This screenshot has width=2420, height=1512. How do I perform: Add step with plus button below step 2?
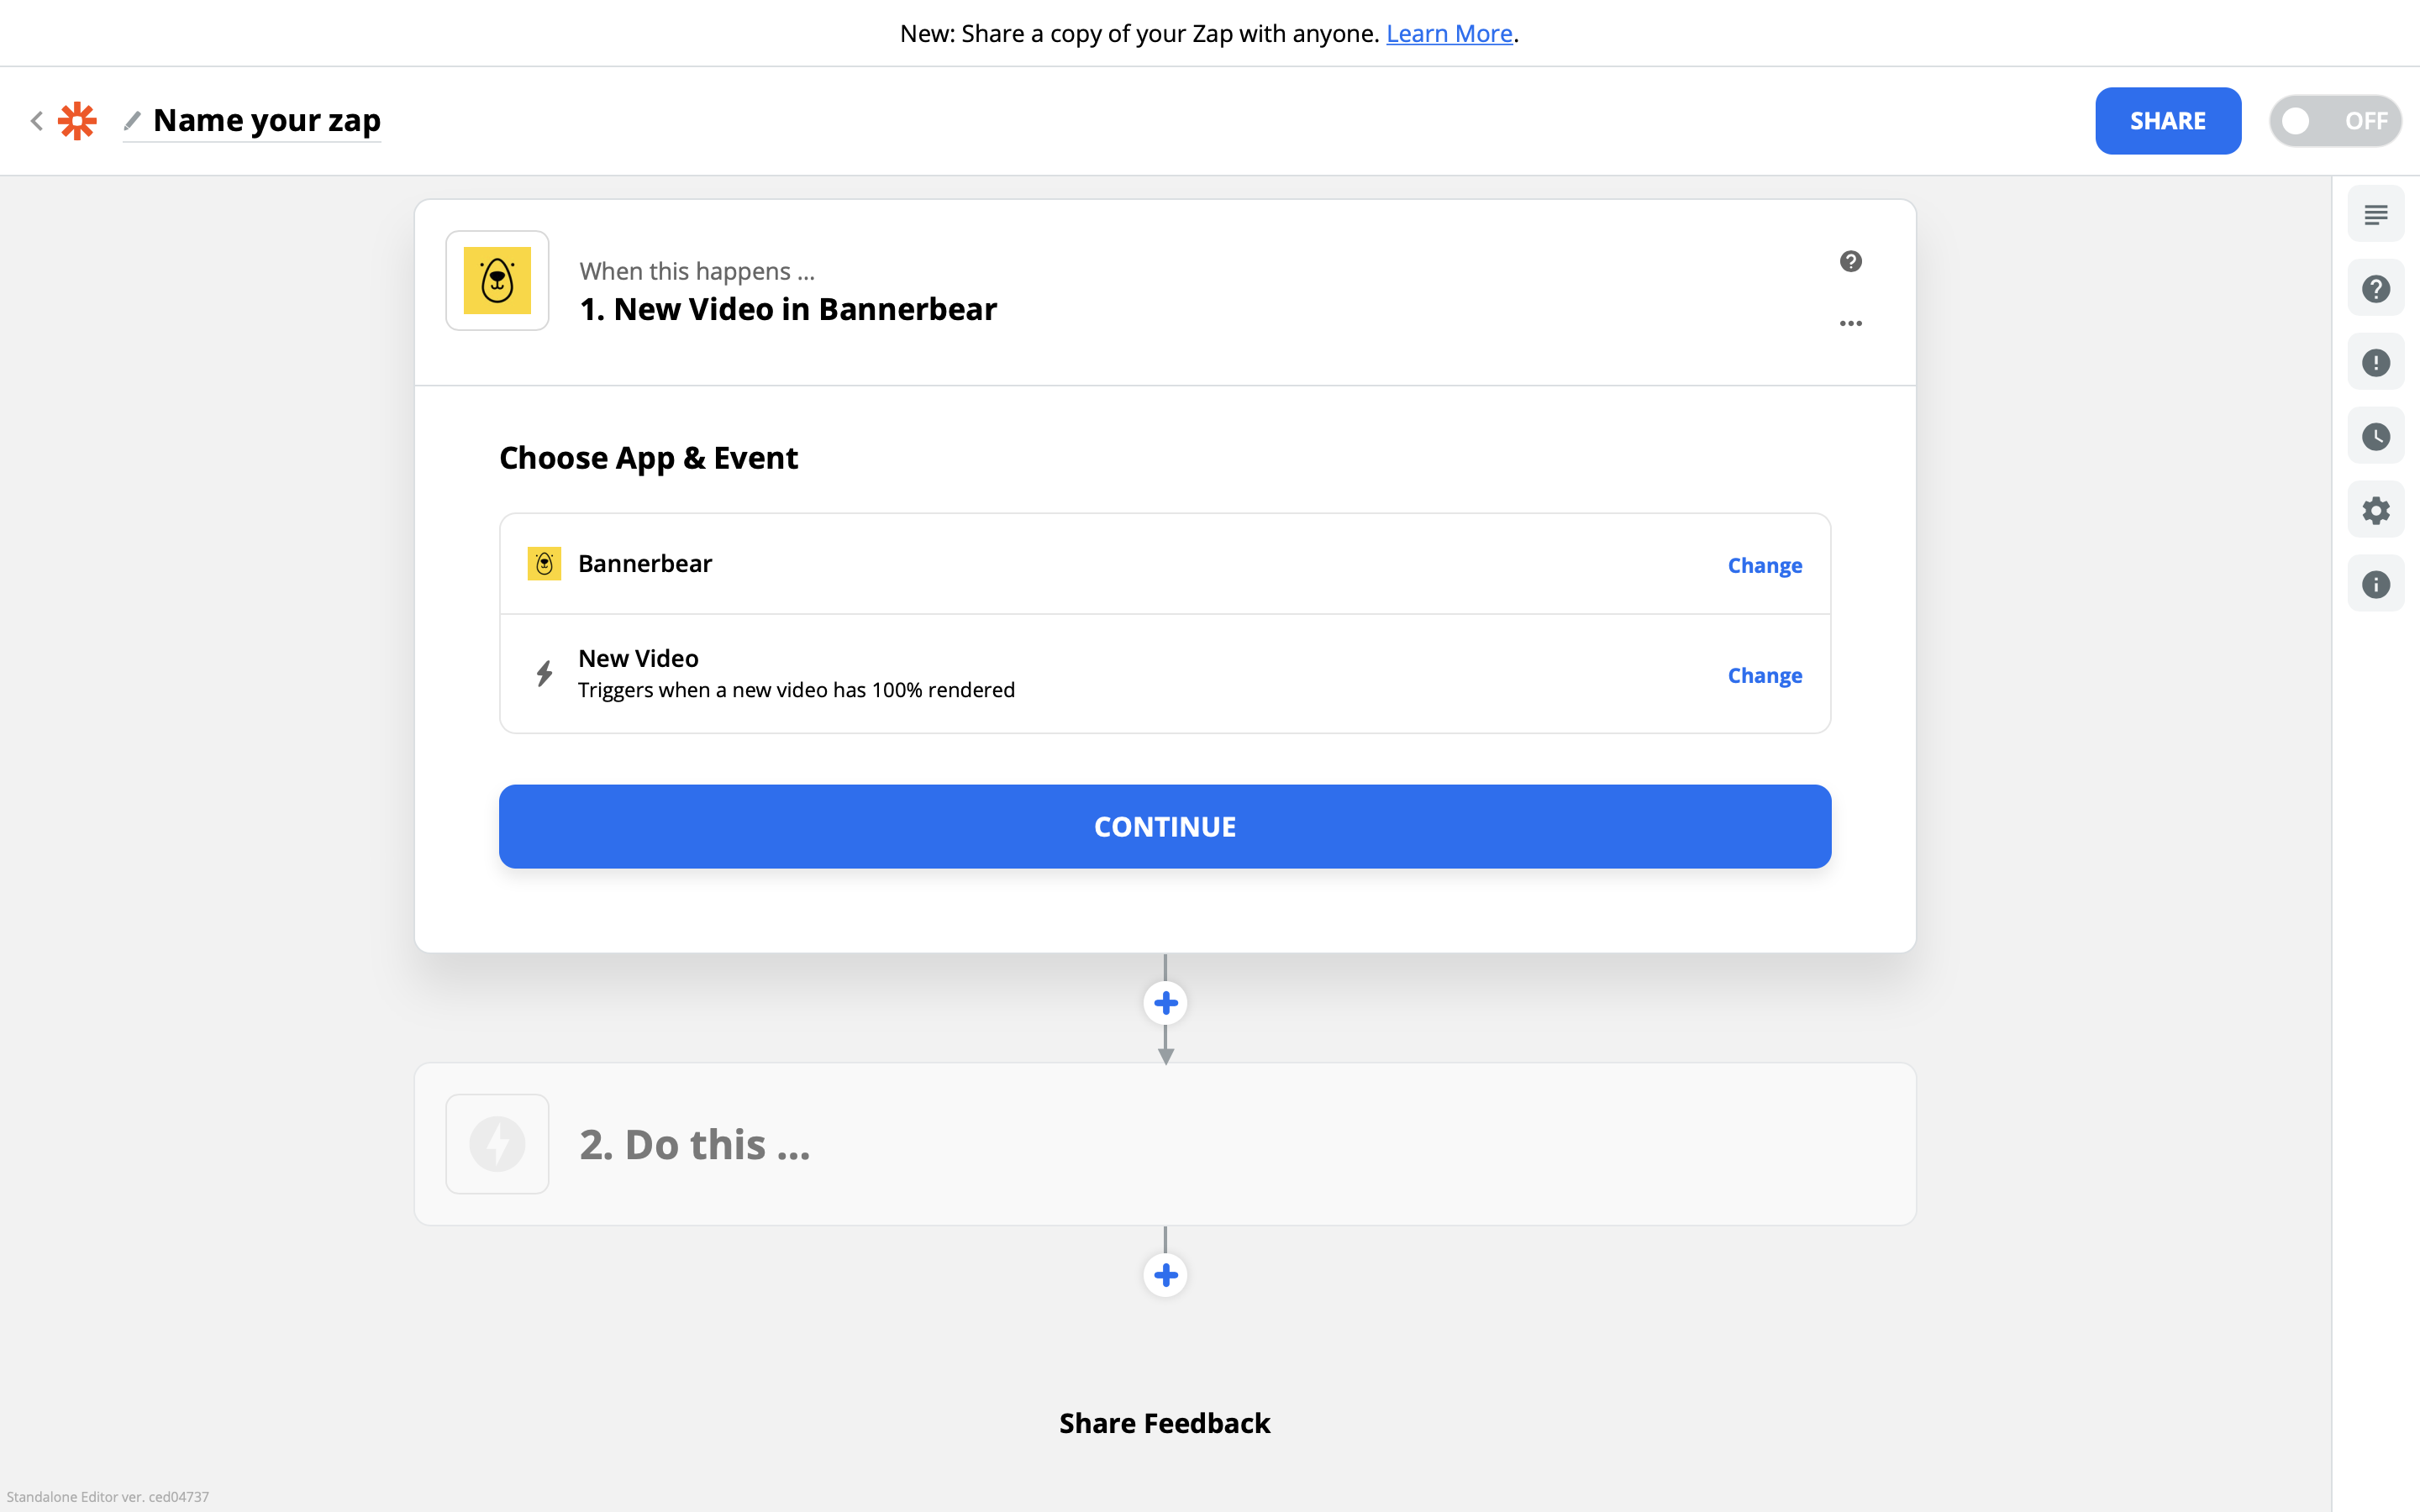tap(1165, 1275)
